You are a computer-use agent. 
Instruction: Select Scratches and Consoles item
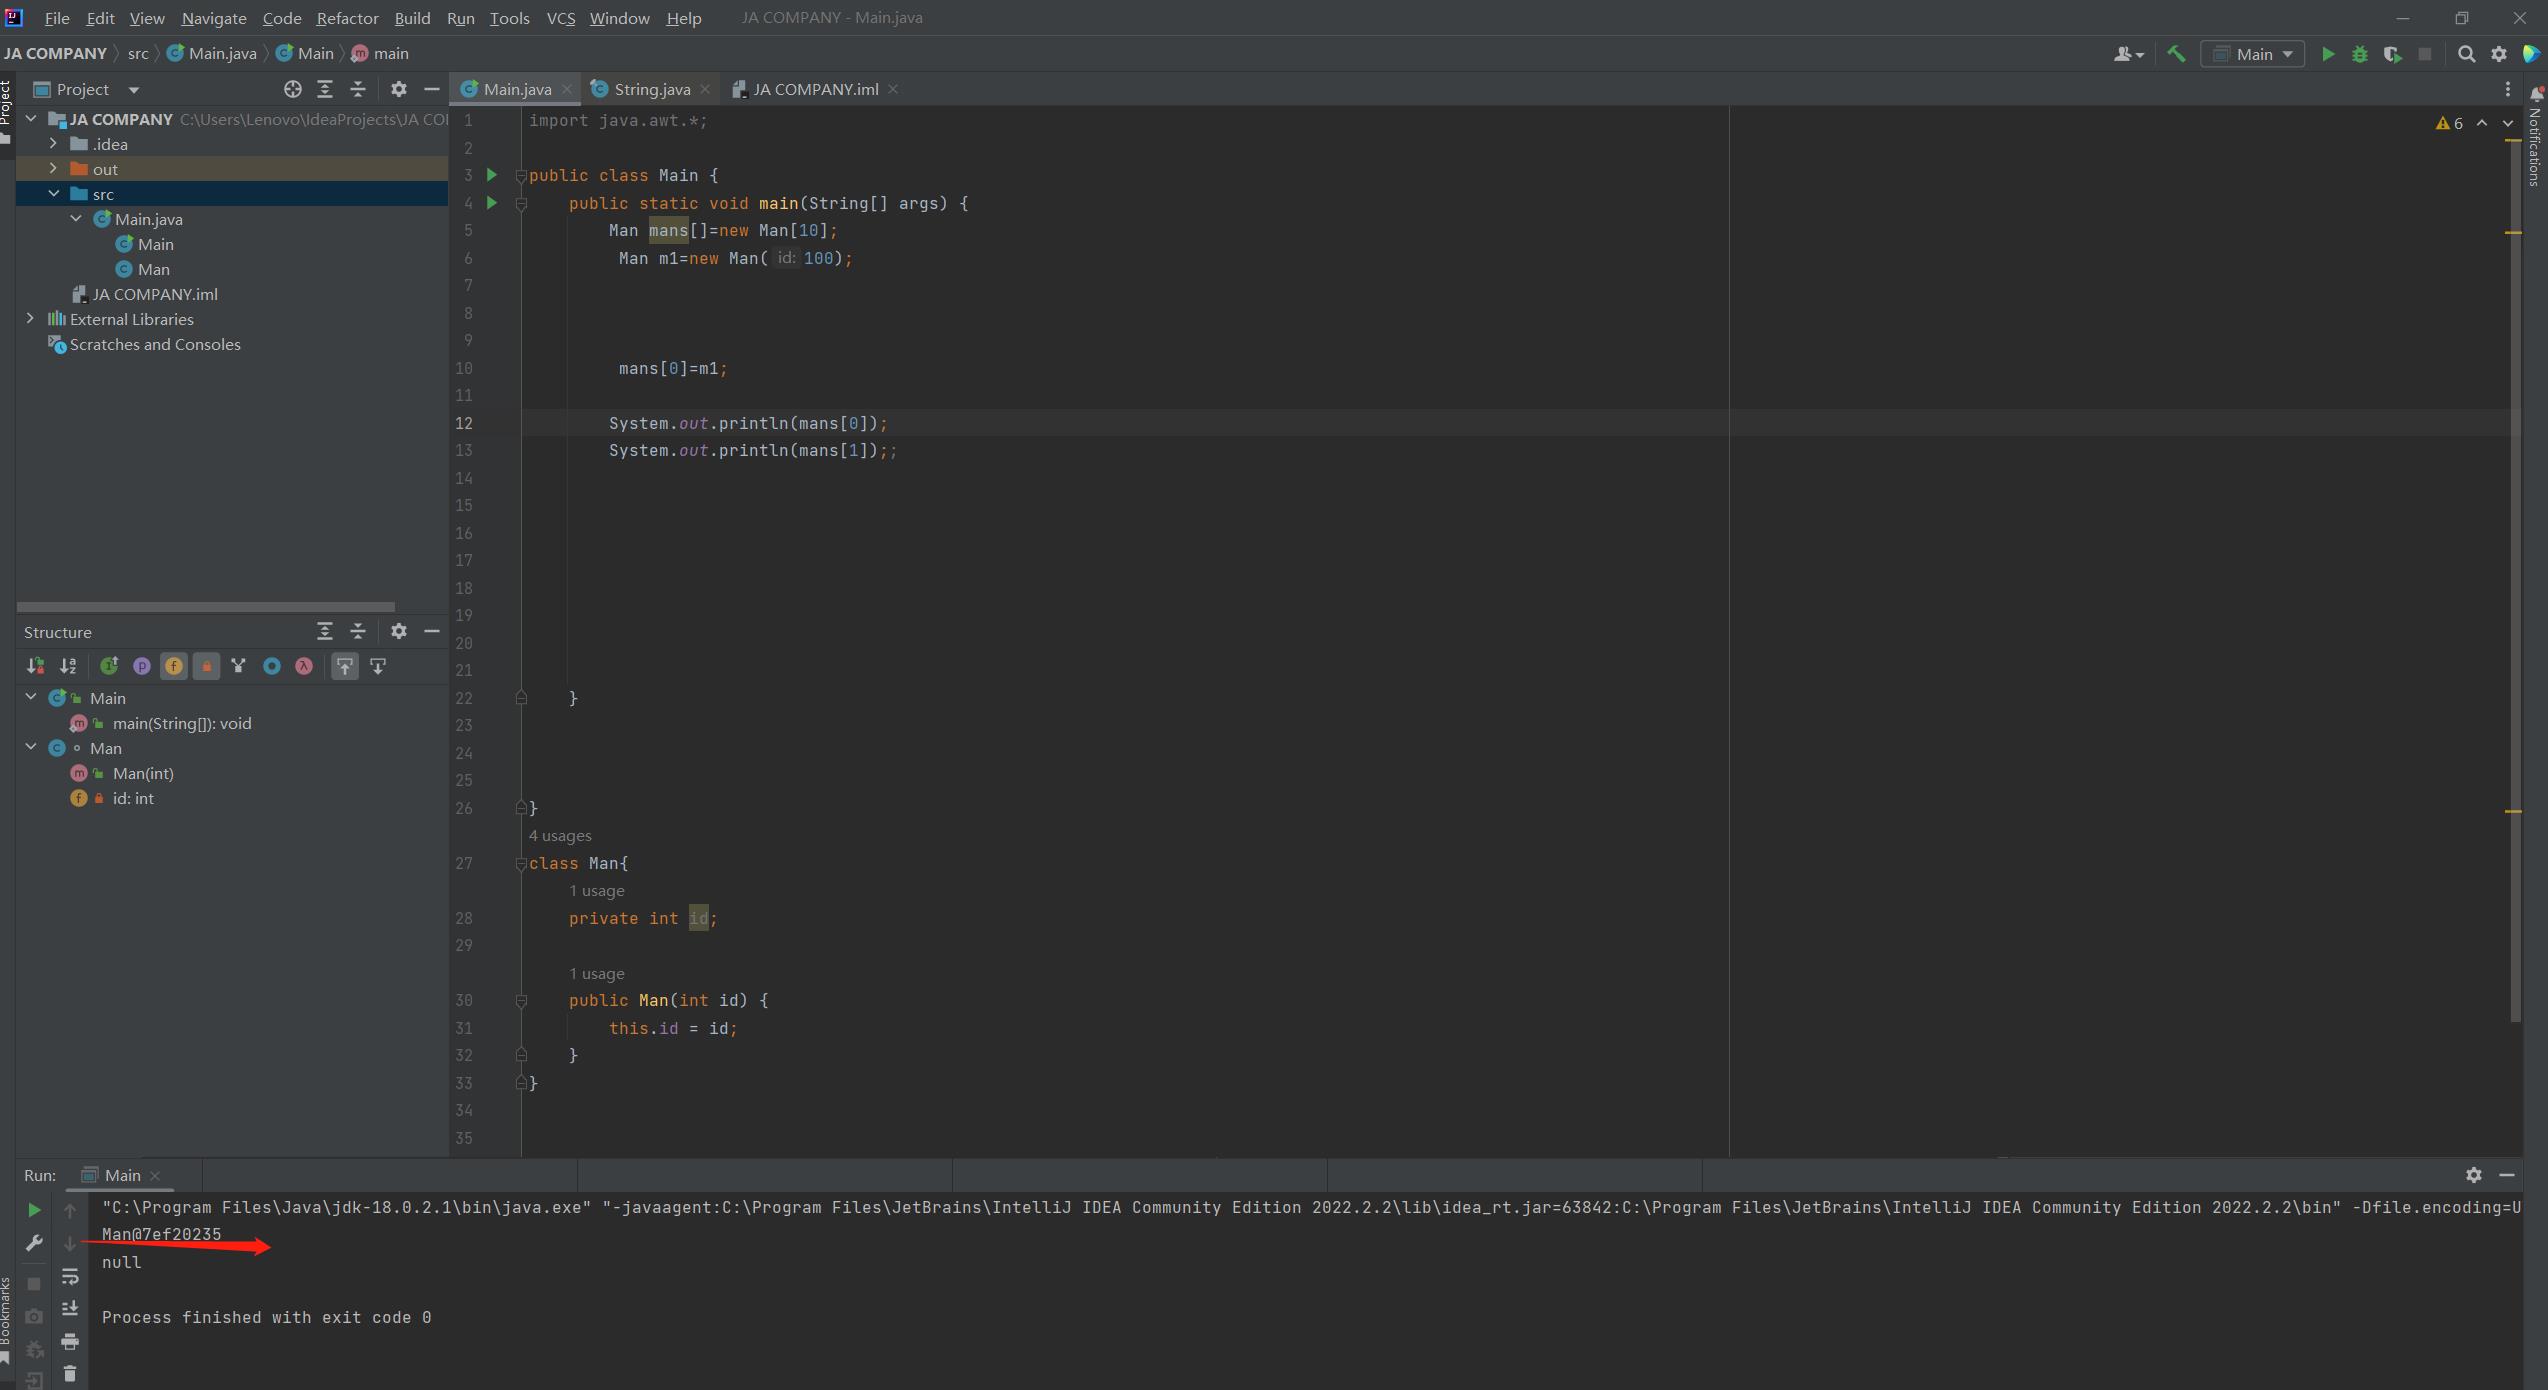point(155,344)
